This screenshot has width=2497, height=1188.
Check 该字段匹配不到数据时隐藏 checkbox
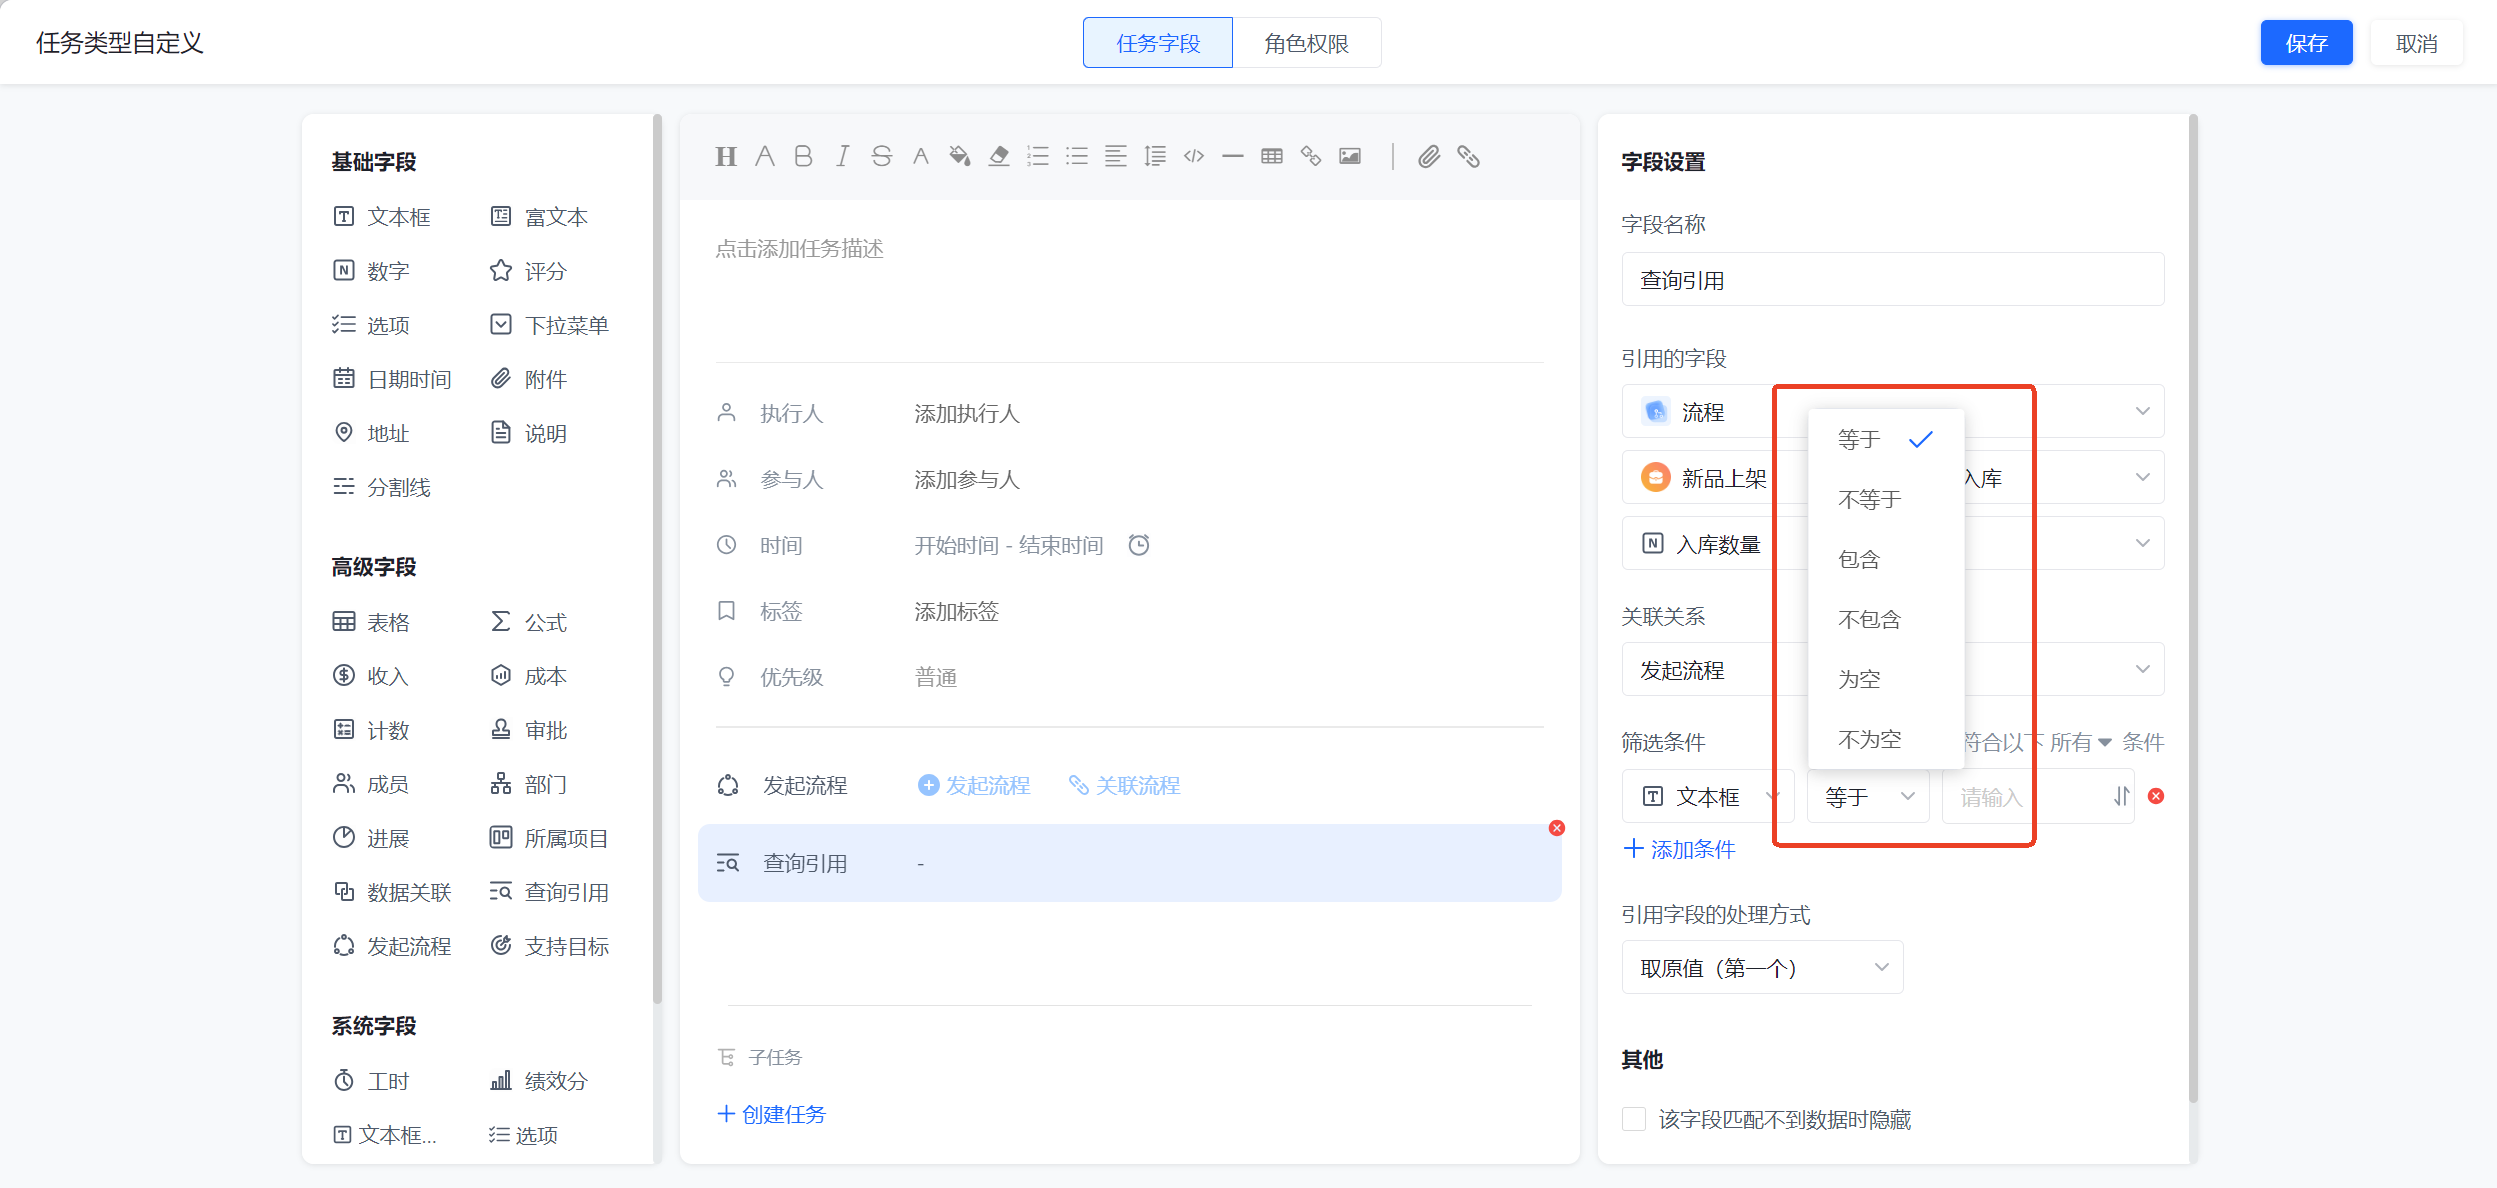[1634, 1119]
